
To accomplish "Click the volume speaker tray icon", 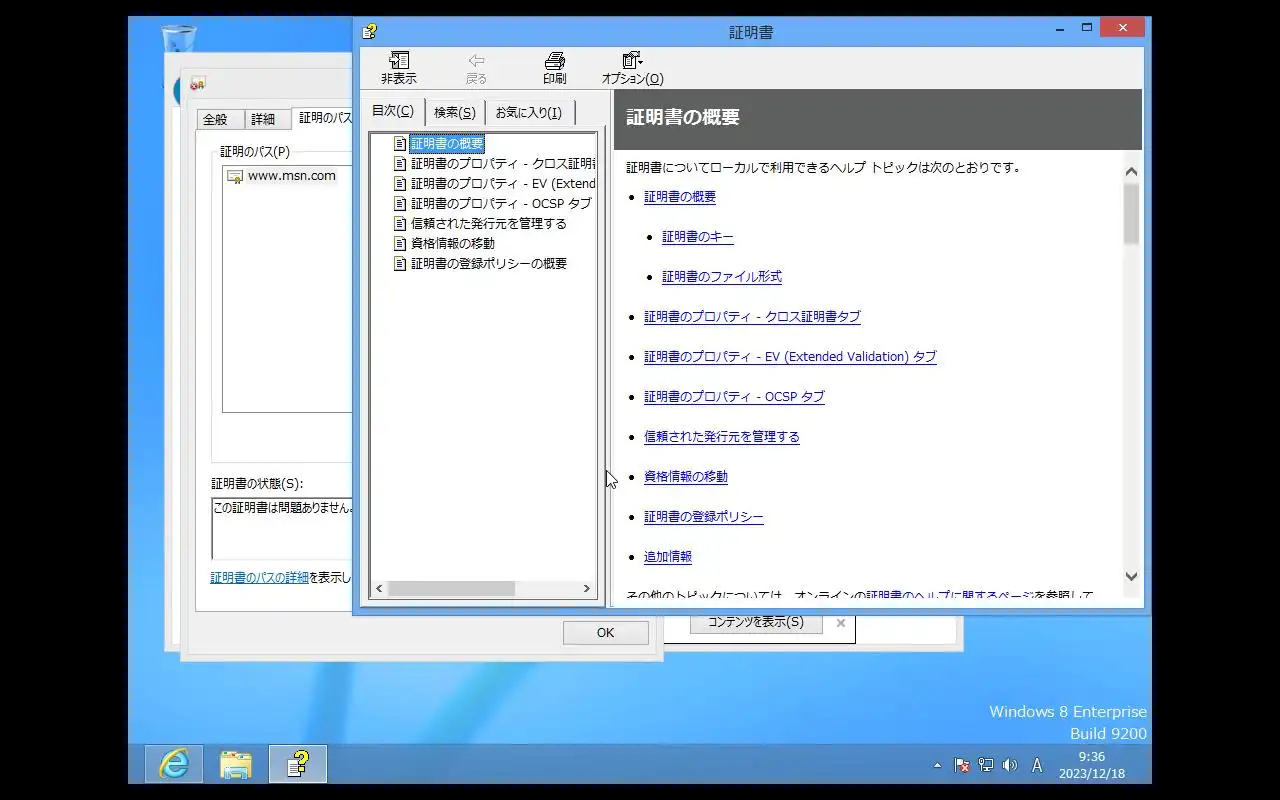I will pyautogui.click(x=1010, y=765).
